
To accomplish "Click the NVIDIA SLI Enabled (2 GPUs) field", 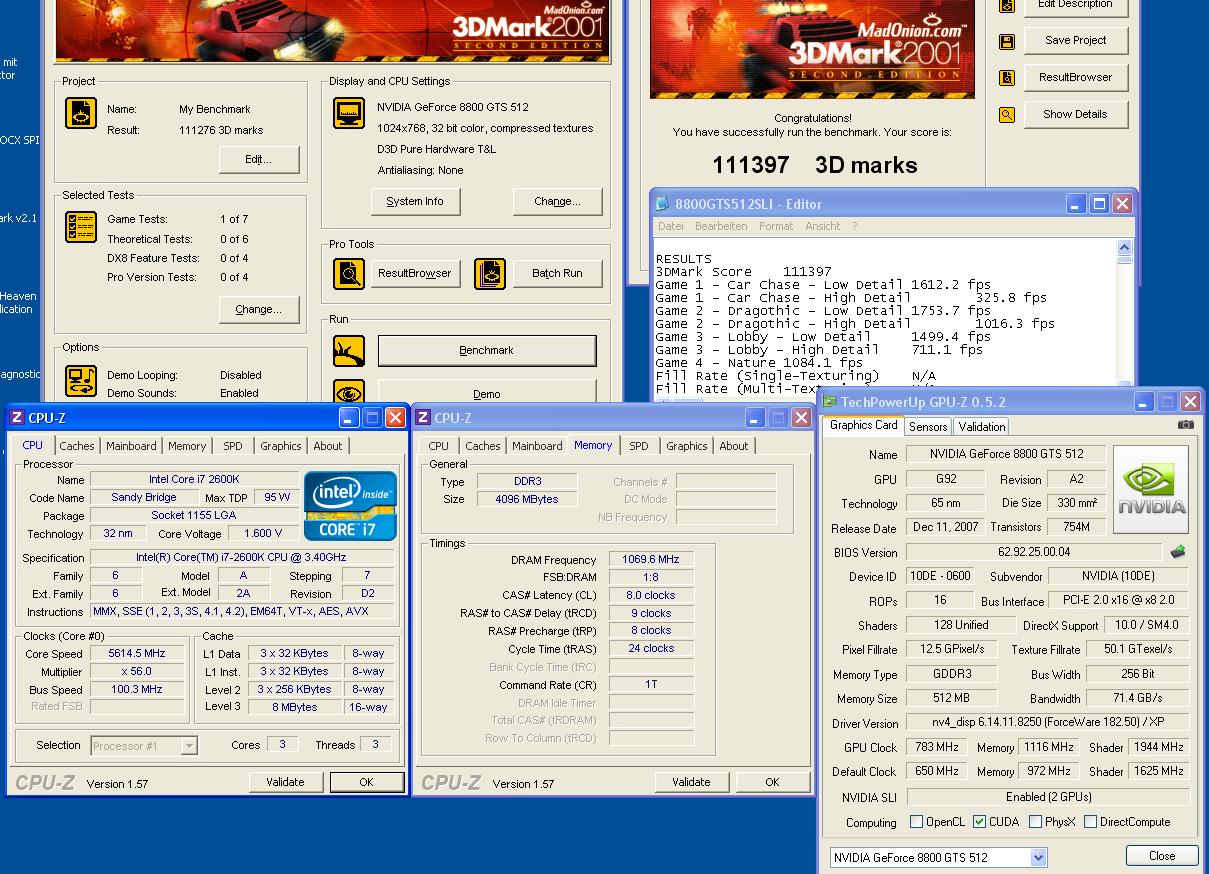I will [x=1048, y=797].
